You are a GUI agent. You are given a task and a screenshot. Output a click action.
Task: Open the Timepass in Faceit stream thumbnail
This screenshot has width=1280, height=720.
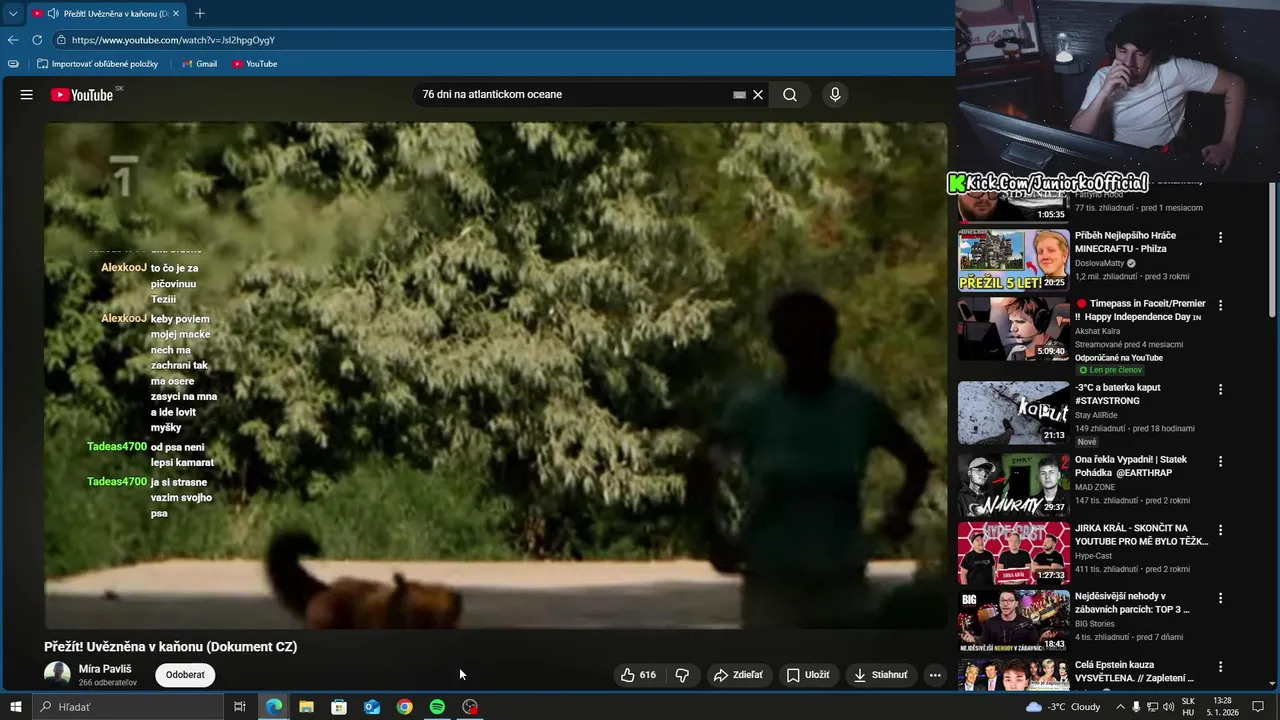pyautogui.click(x=1013, y=328)
